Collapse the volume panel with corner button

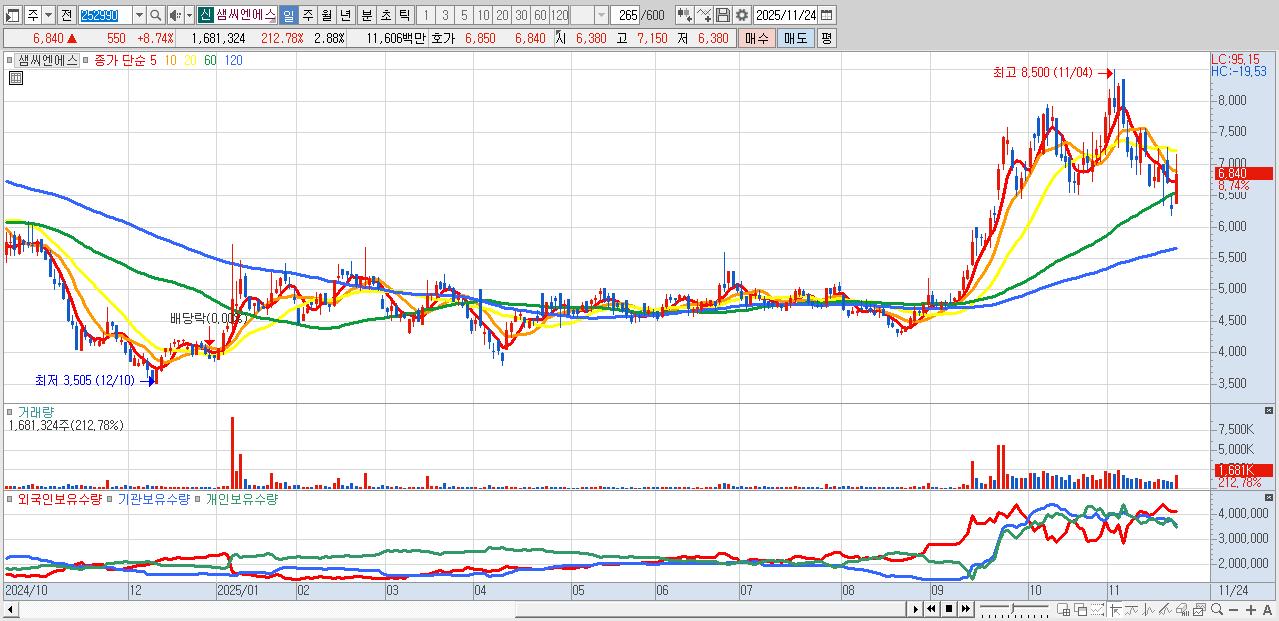[x=1269, y=410]
